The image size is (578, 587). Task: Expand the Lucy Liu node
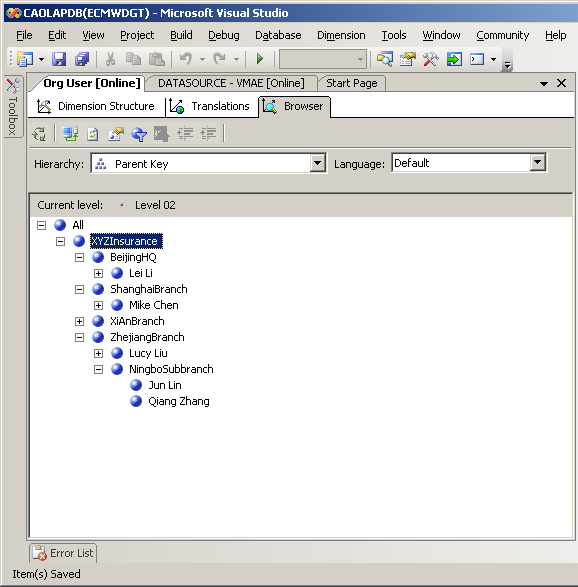[x=98, y=353]
